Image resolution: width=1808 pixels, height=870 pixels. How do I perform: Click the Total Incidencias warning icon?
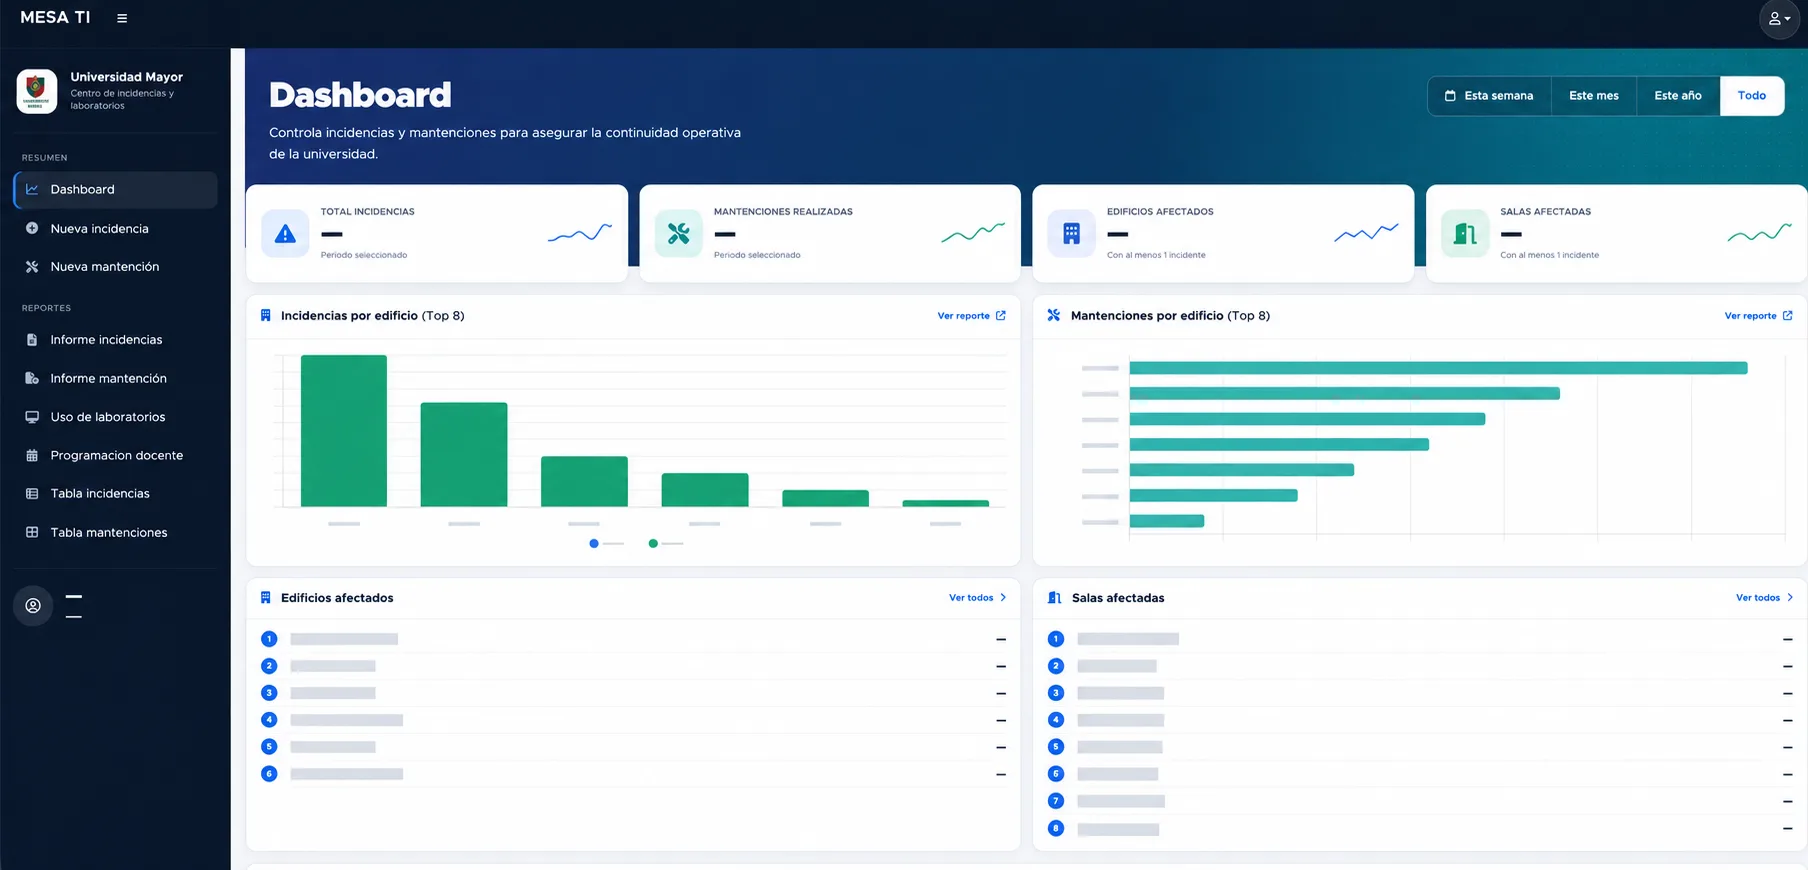[x=285, y=234]
